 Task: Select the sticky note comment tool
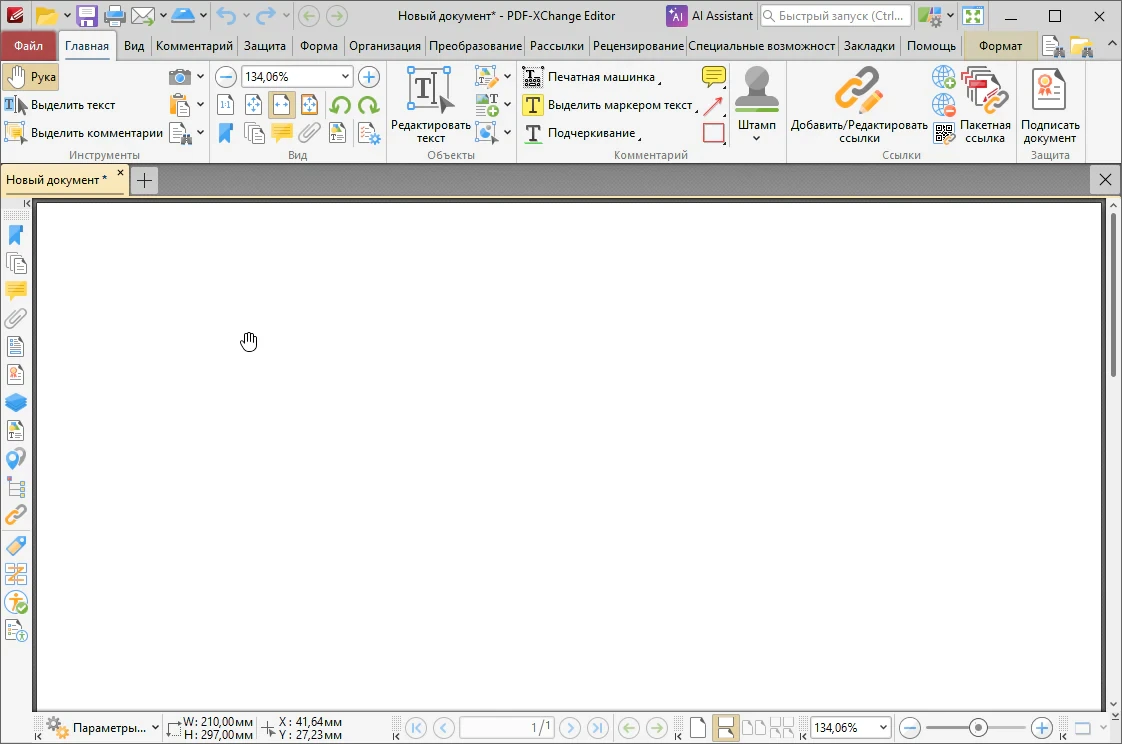coord(713,77)
